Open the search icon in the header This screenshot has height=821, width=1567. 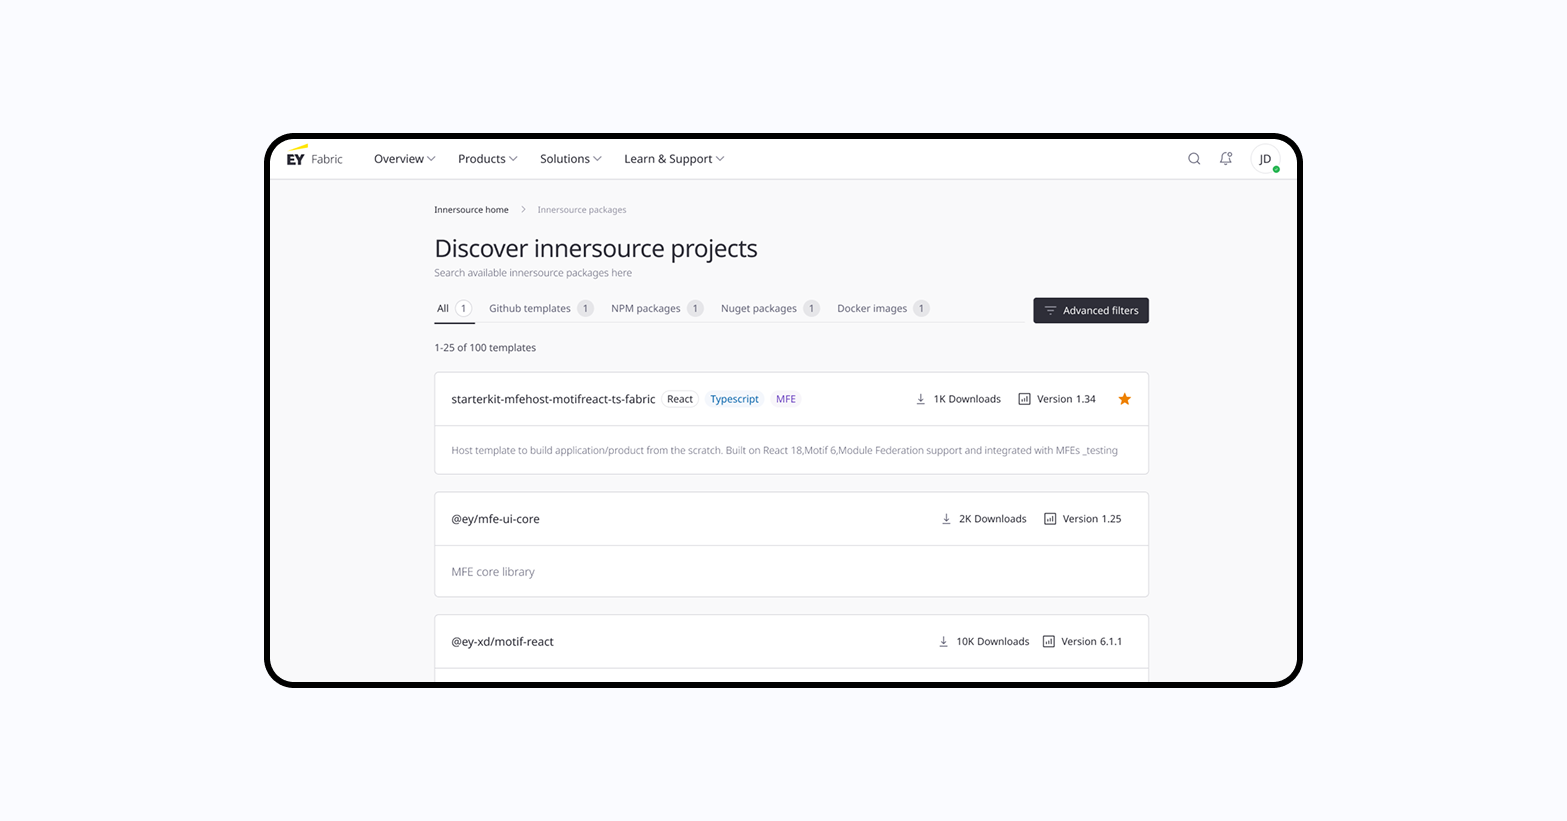click(x=1194, y=158)
